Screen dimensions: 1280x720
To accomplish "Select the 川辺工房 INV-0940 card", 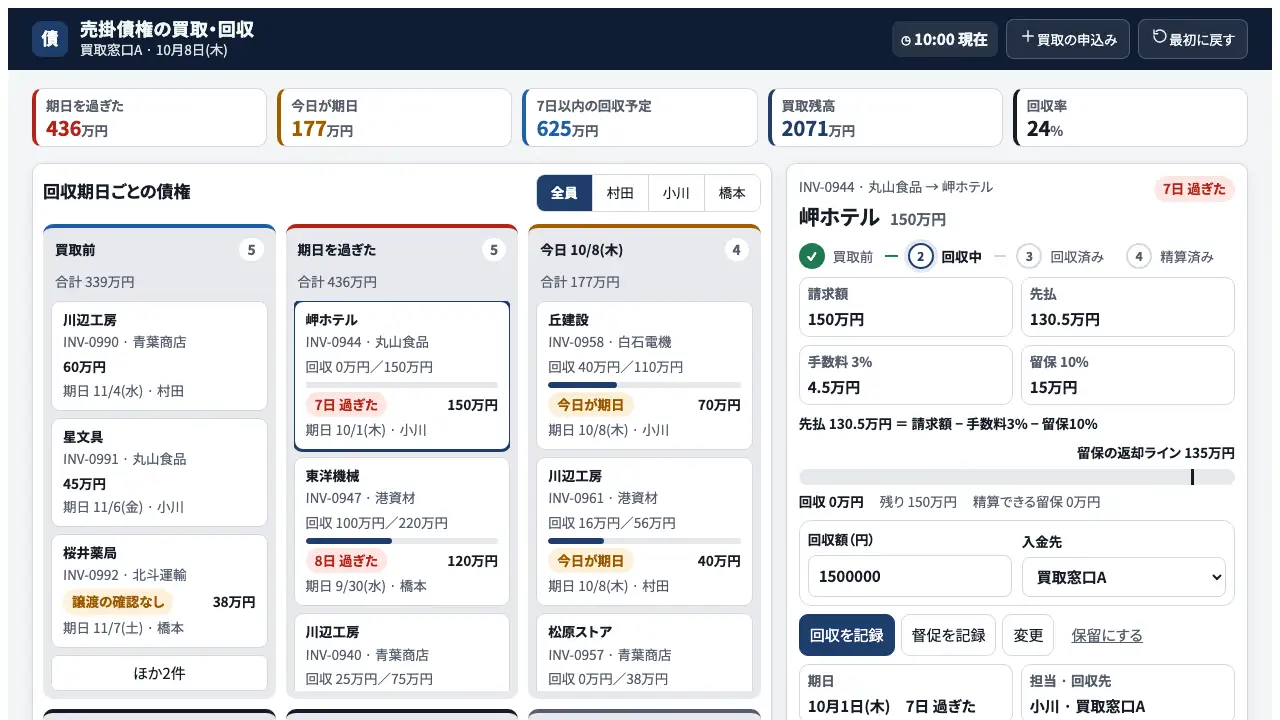I will click(x=402, y=653).
